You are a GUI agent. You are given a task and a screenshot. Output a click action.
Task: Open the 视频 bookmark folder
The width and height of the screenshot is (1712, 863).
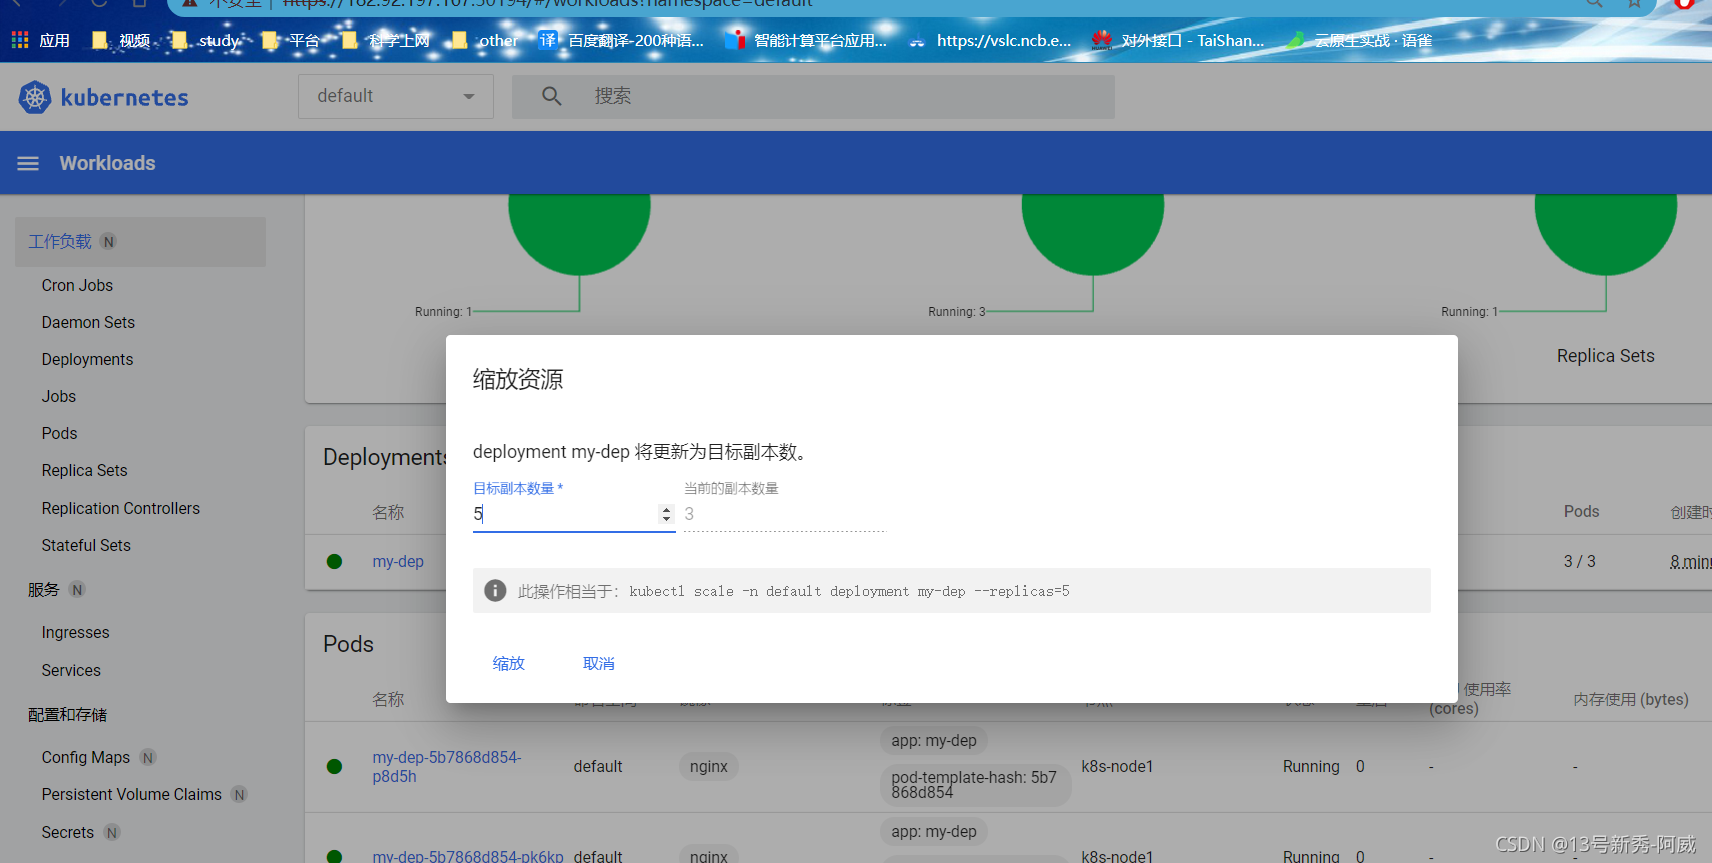point(121,40)
